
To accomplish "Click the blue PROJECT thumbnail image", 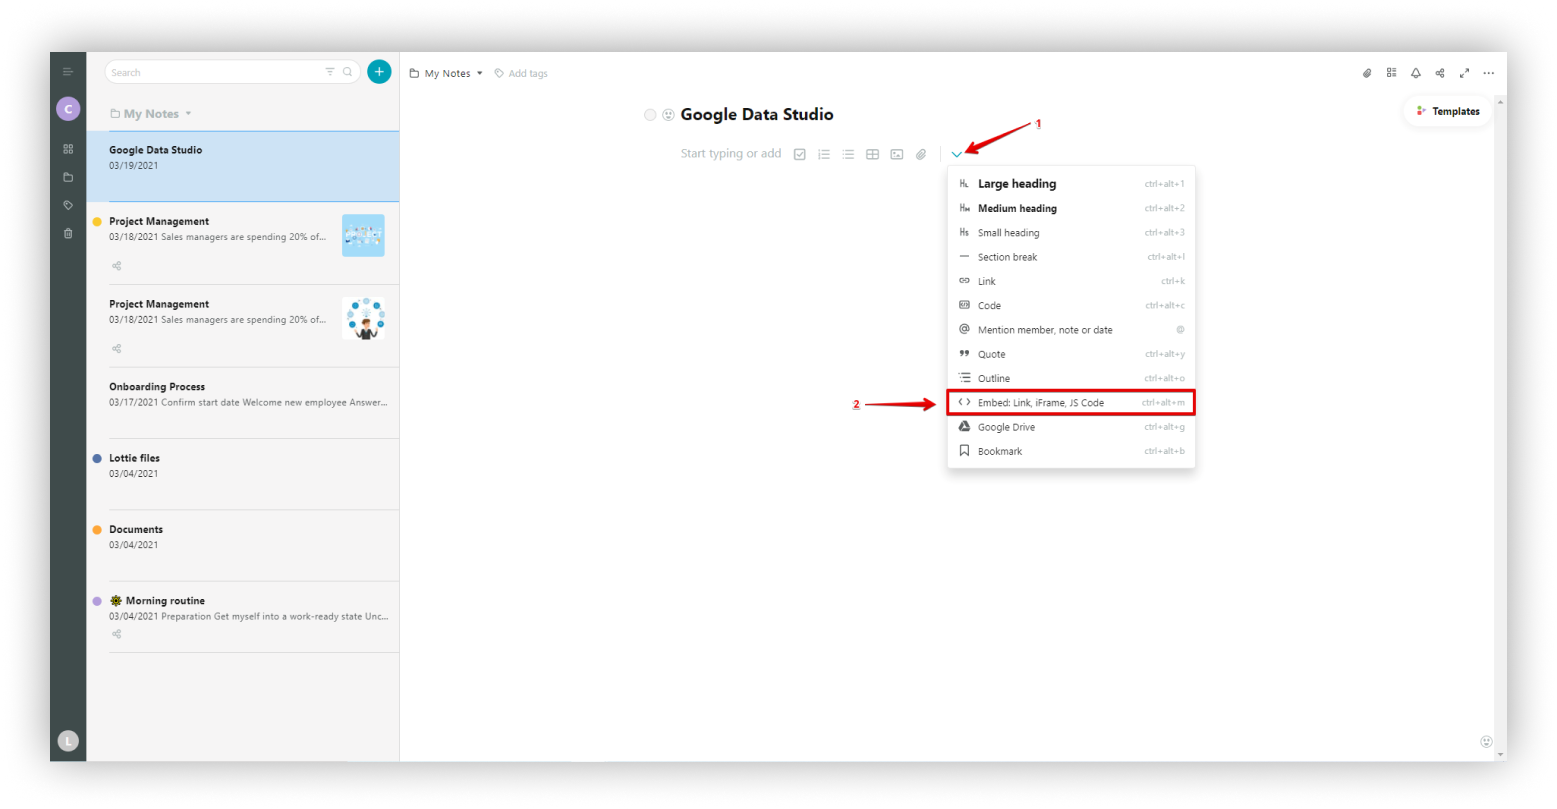I will (x=363, y=235).
